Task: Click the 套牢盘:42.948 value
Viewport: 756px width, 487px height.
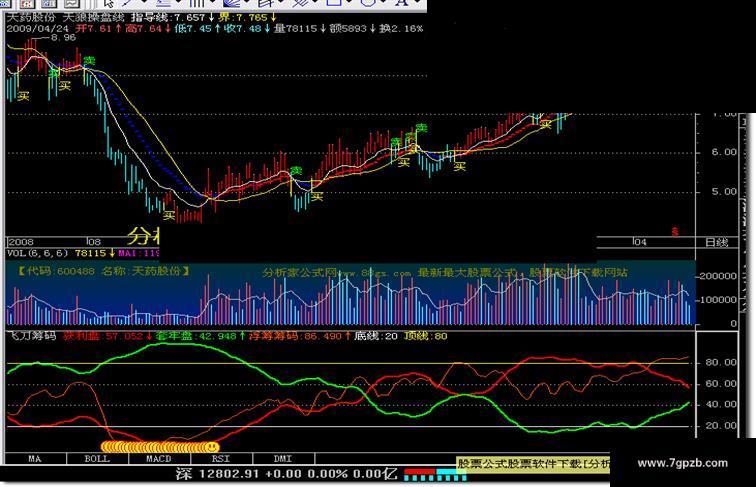Action: 196,336
